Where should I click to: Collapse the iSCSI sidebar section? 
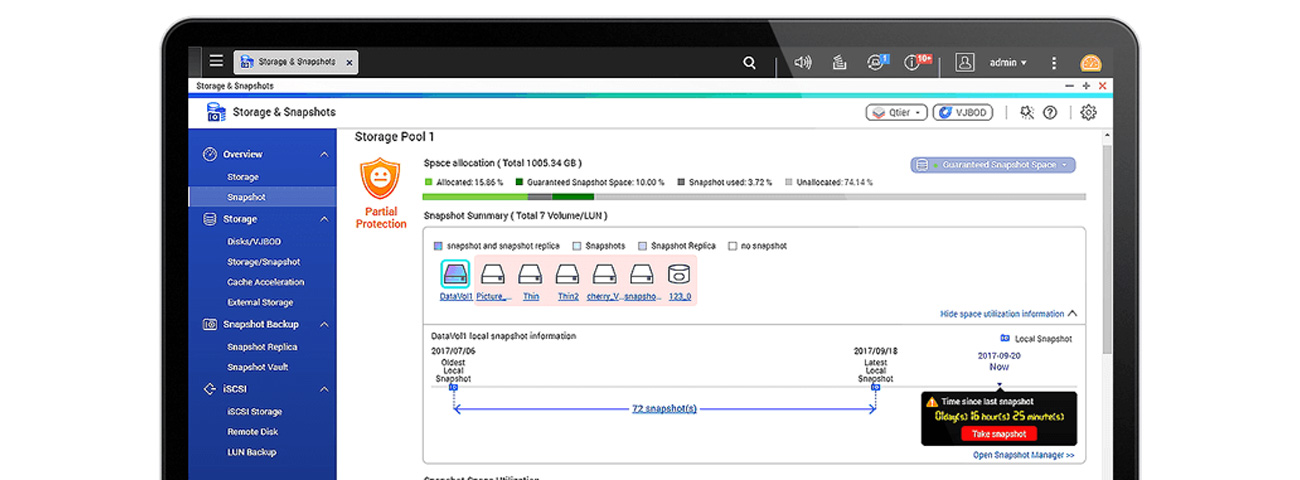pos(324,389)
